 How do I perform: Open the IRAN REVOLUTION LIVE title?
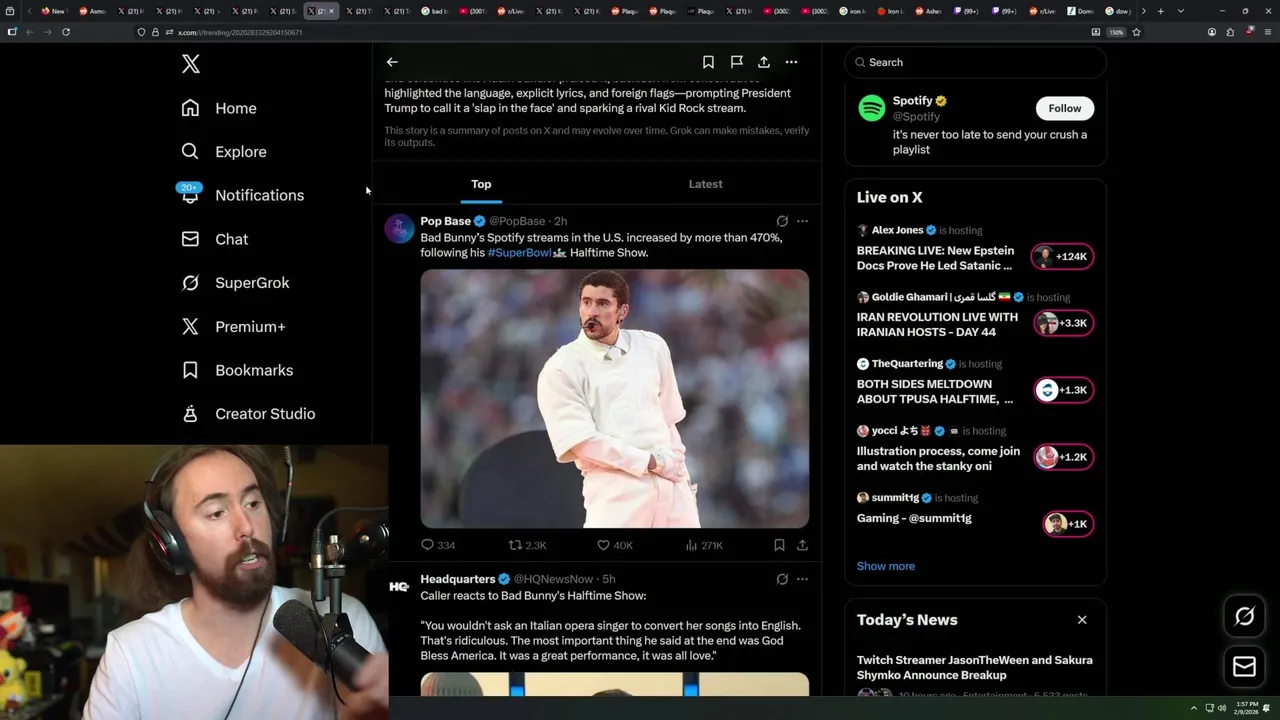point(937,324)
